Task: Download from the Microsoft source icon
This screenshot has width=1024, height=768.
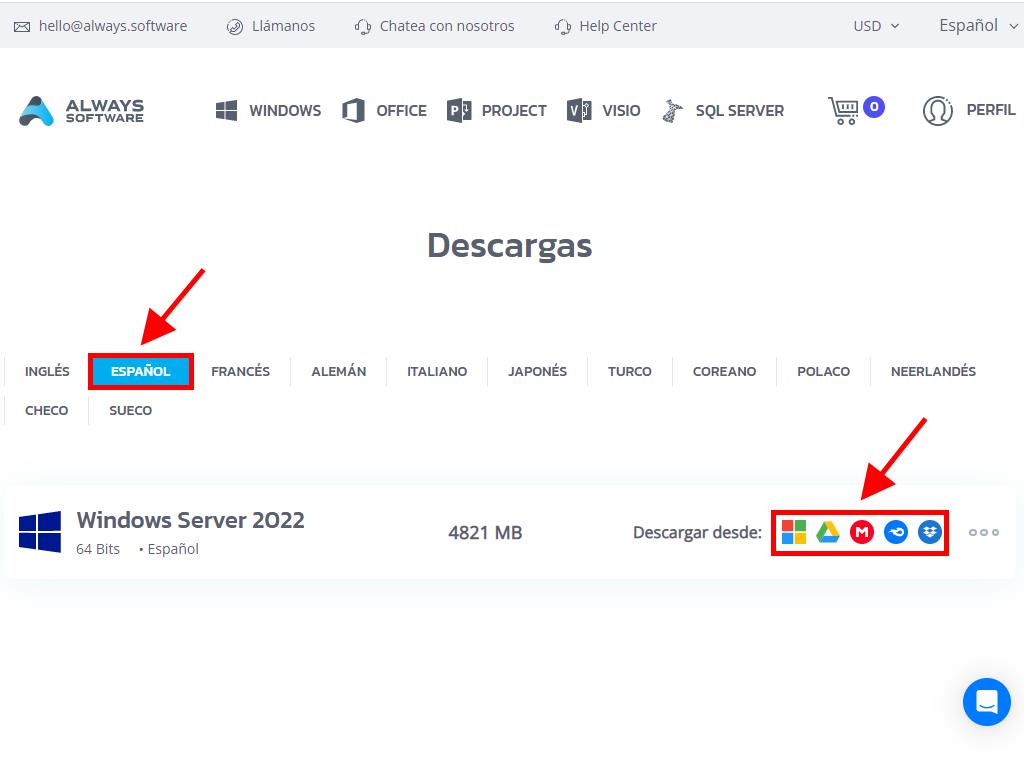Action: (x=794, y=532)
